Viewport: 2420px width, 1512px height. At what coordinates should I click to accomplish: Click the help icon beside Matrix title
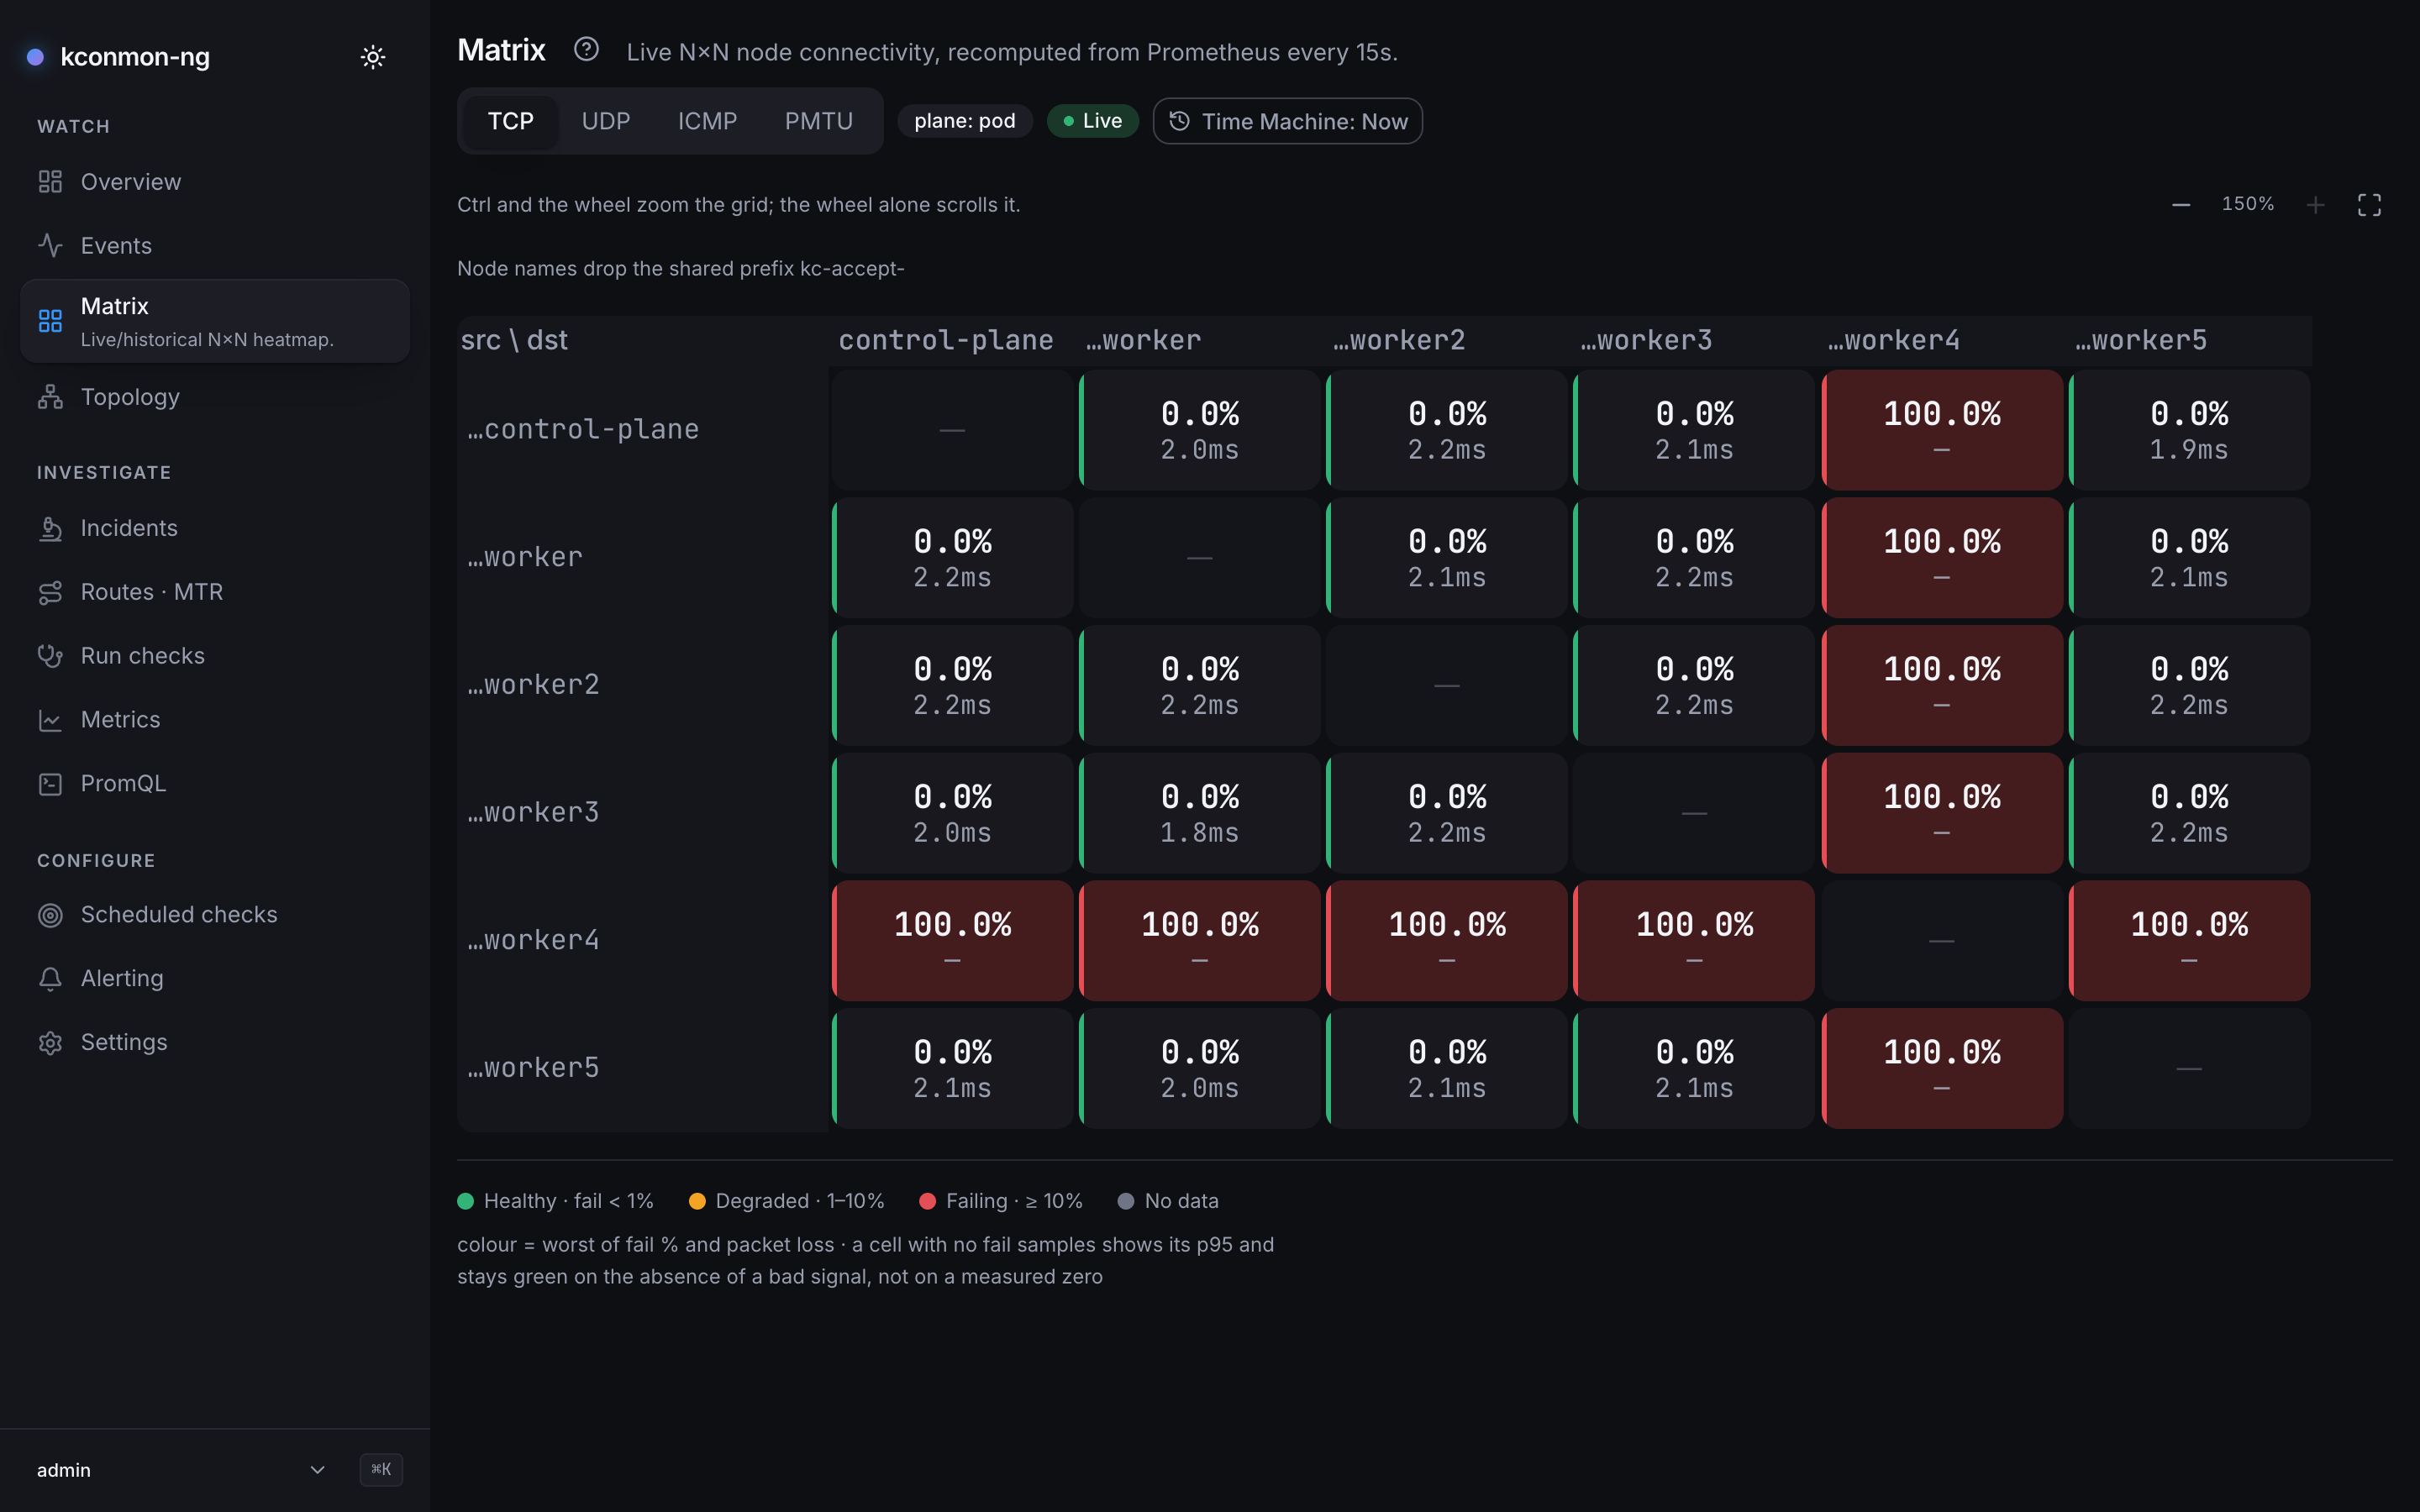click(586, 49)
